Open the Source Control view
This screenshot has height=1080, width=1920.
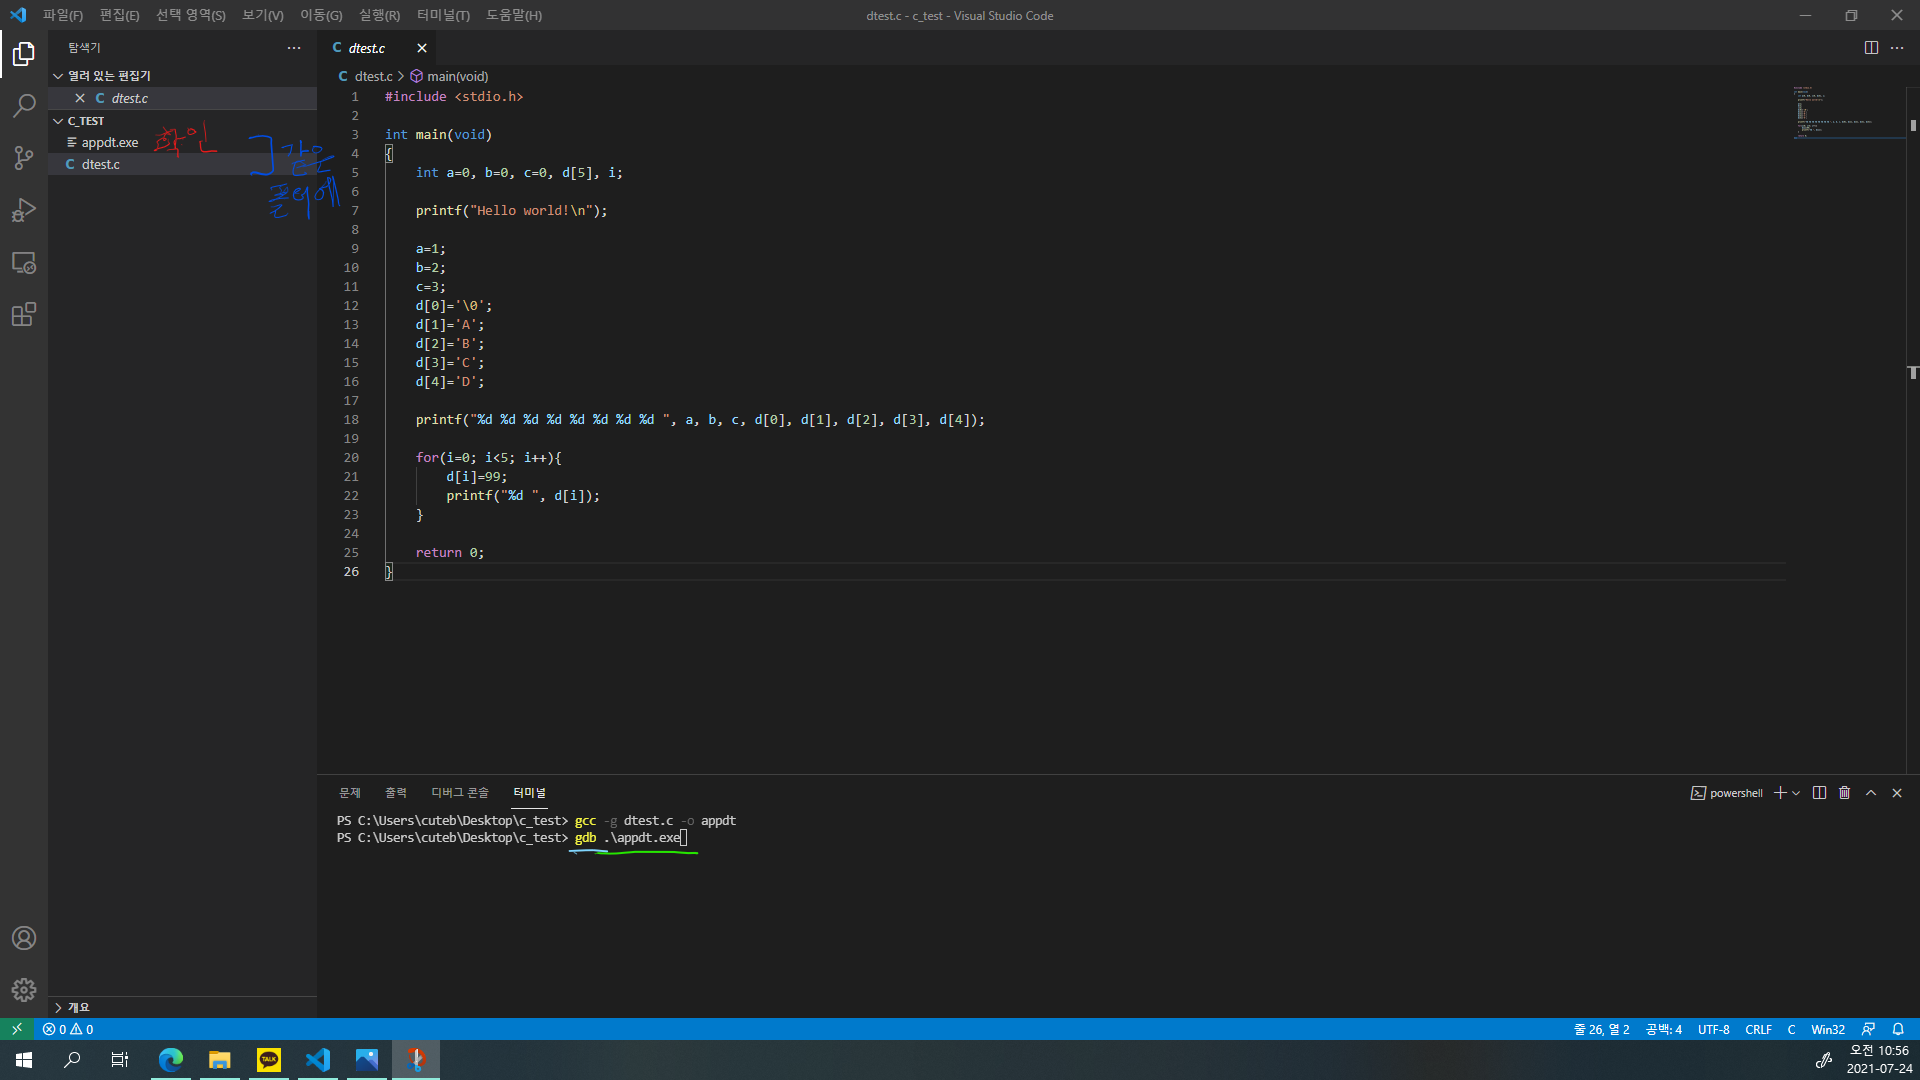point(24,158)
